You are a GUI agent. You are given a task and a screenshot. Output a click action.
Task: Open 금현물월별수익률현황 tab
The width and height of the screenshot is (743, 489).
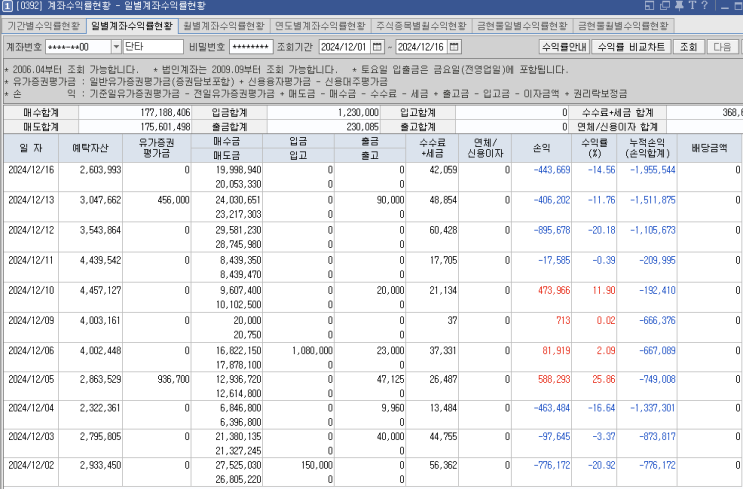(623, 26)
